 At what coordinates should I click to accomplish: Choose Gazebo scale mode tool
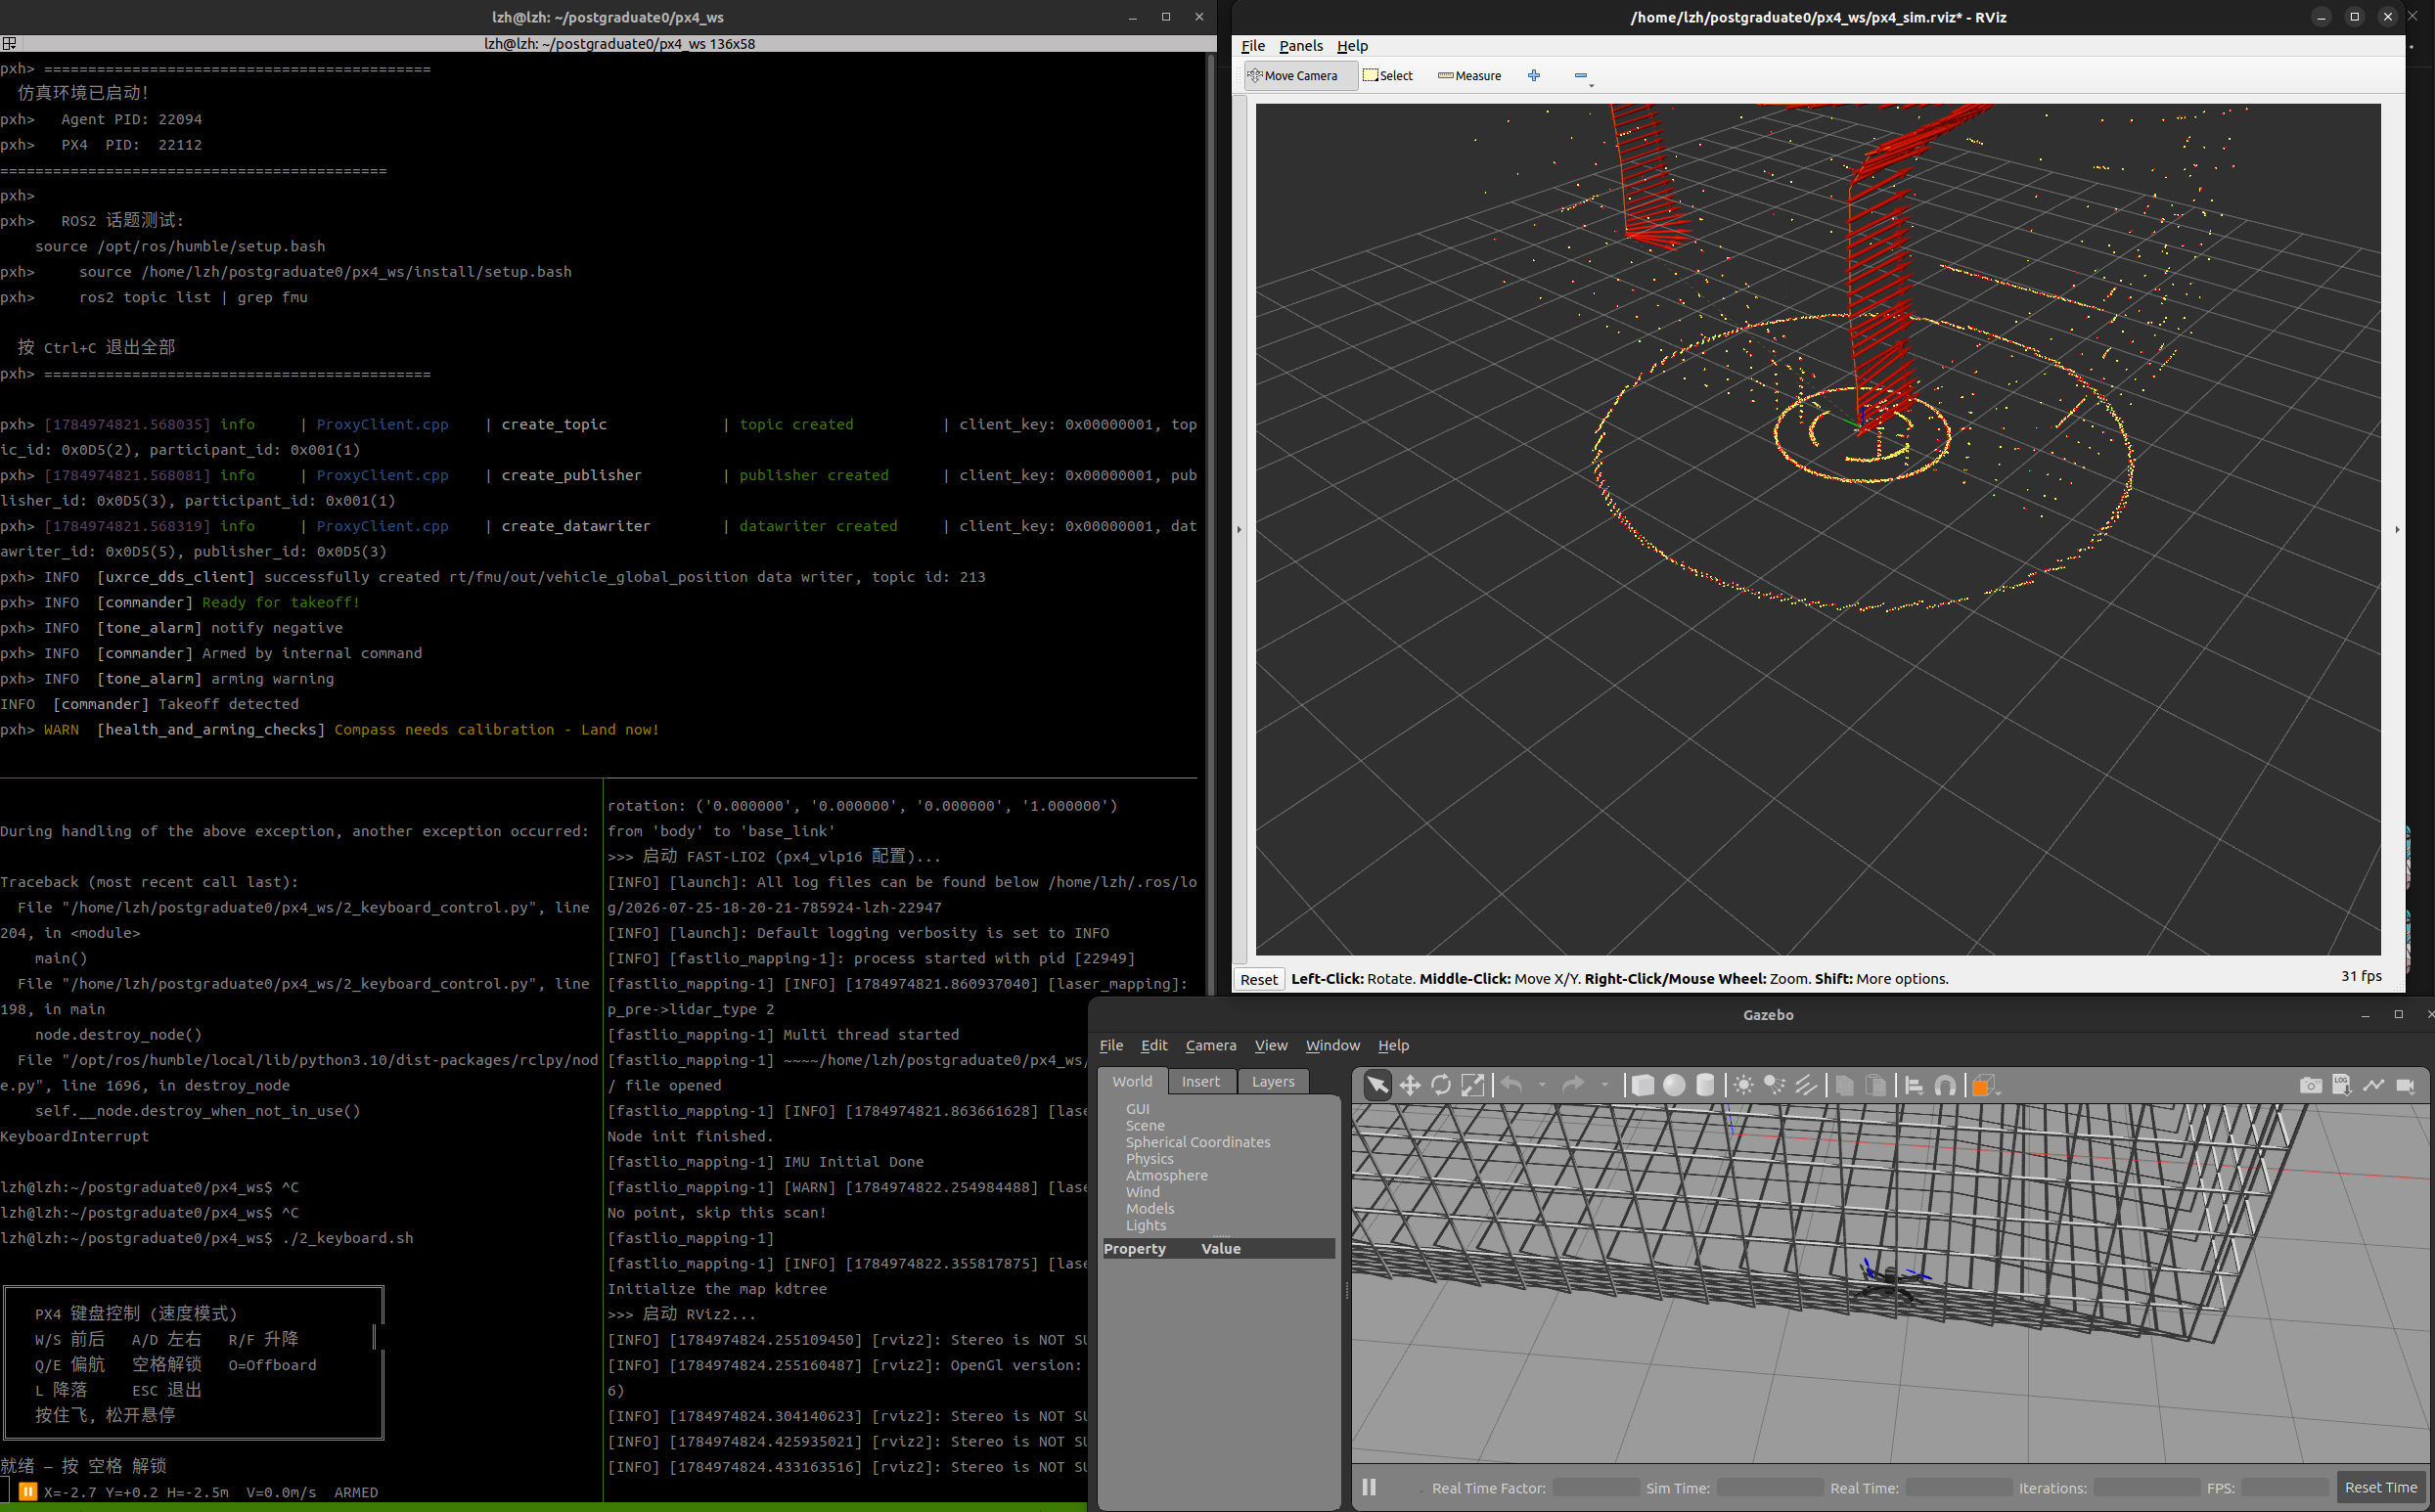tap(1473, 1086)
